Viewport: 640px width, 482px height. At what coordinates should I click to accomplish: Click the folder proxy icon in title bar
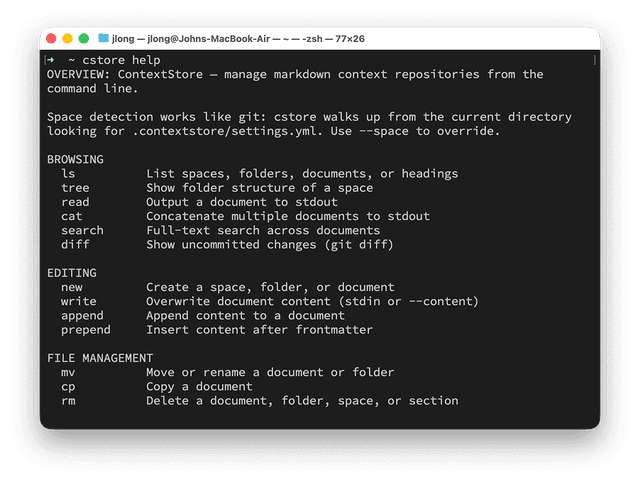tap(103, 38)
